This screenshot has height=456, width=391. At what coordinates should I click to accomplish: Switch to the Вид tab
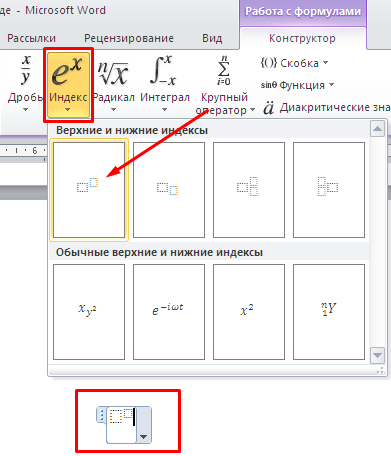(x=212, y=38)
